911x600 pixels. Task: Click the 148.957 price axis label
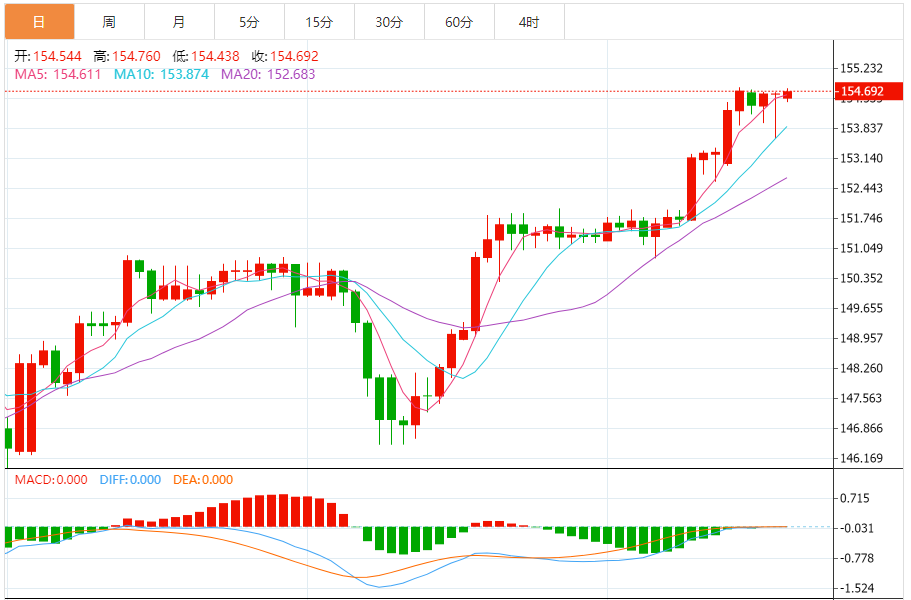pyautogui.click(x=862, y=338)
